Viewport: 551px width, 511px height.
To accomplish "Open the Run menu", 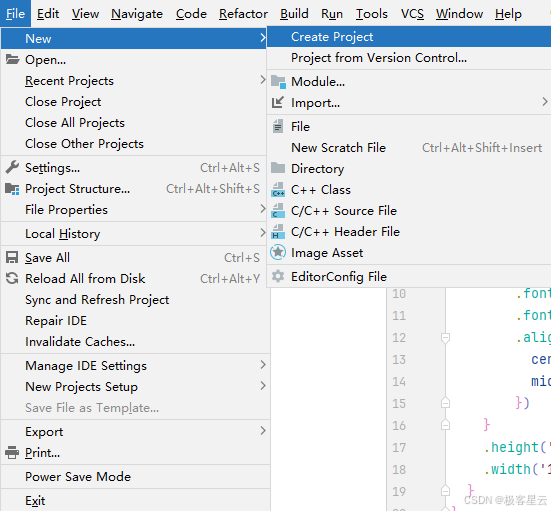I will (332, 14).
